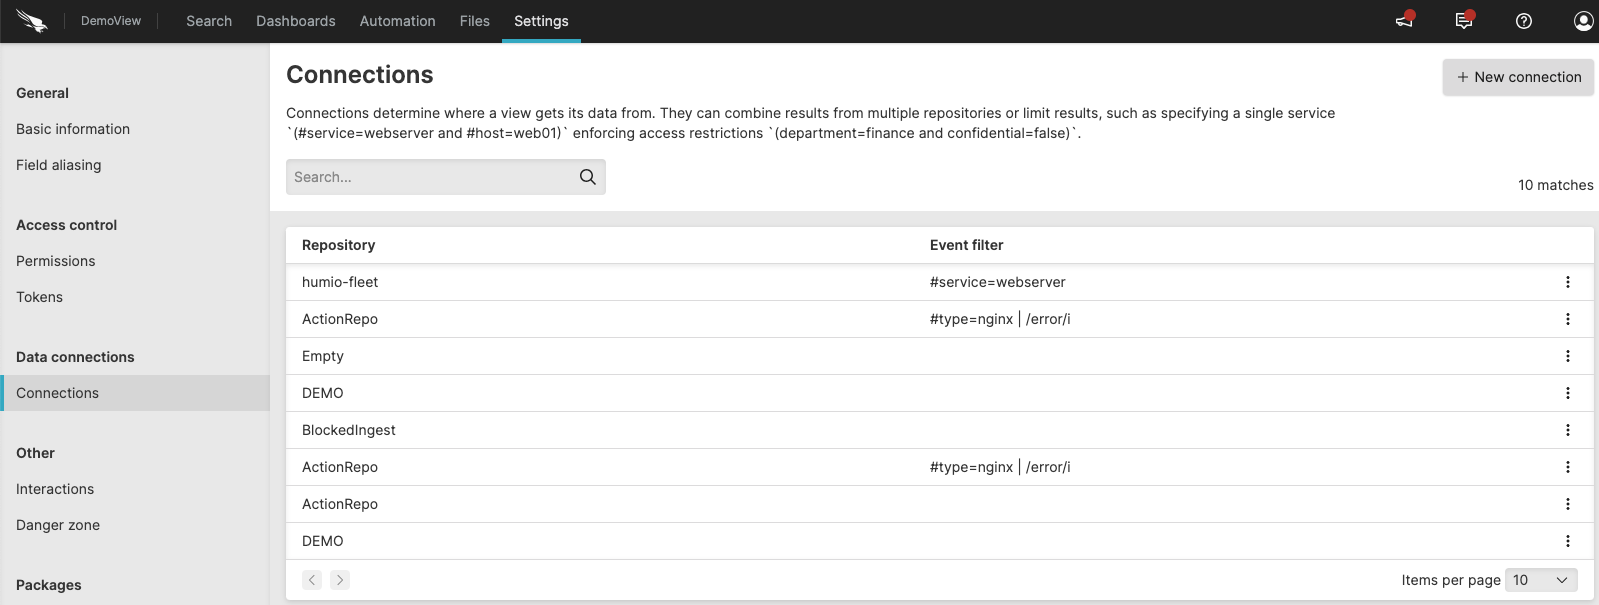Viewport: 1599px width, 605px height.
Task: Go to previous page arrow
Action: pyautogui.click(x=312, y=580)
